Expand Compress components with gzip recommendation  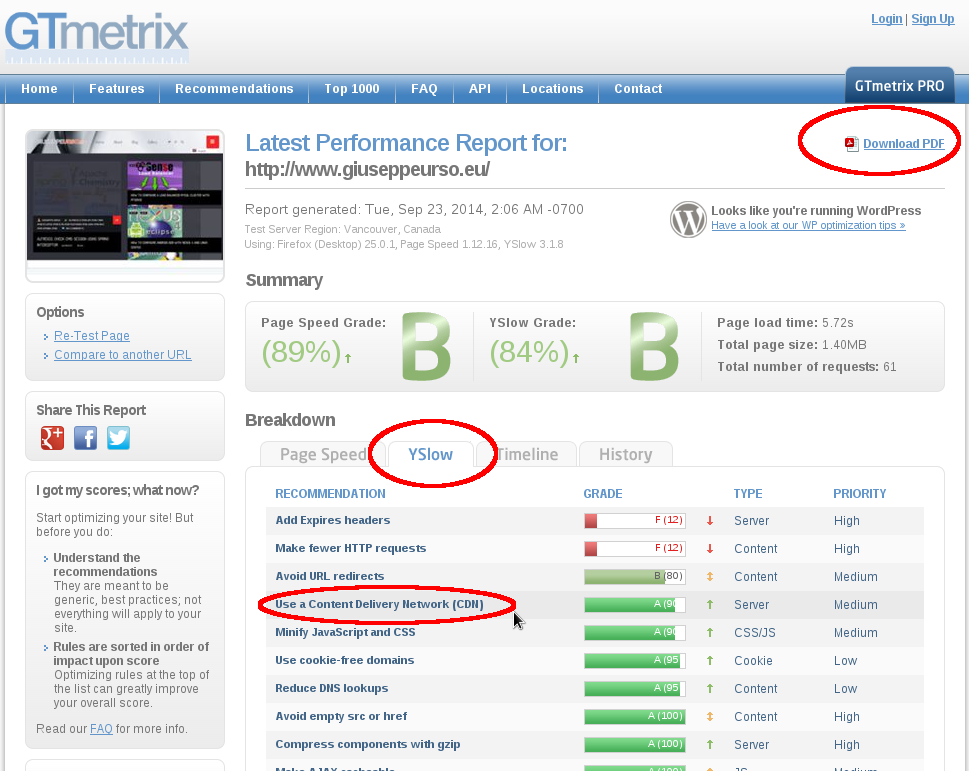pyautogui.click(x=368, y=744)
